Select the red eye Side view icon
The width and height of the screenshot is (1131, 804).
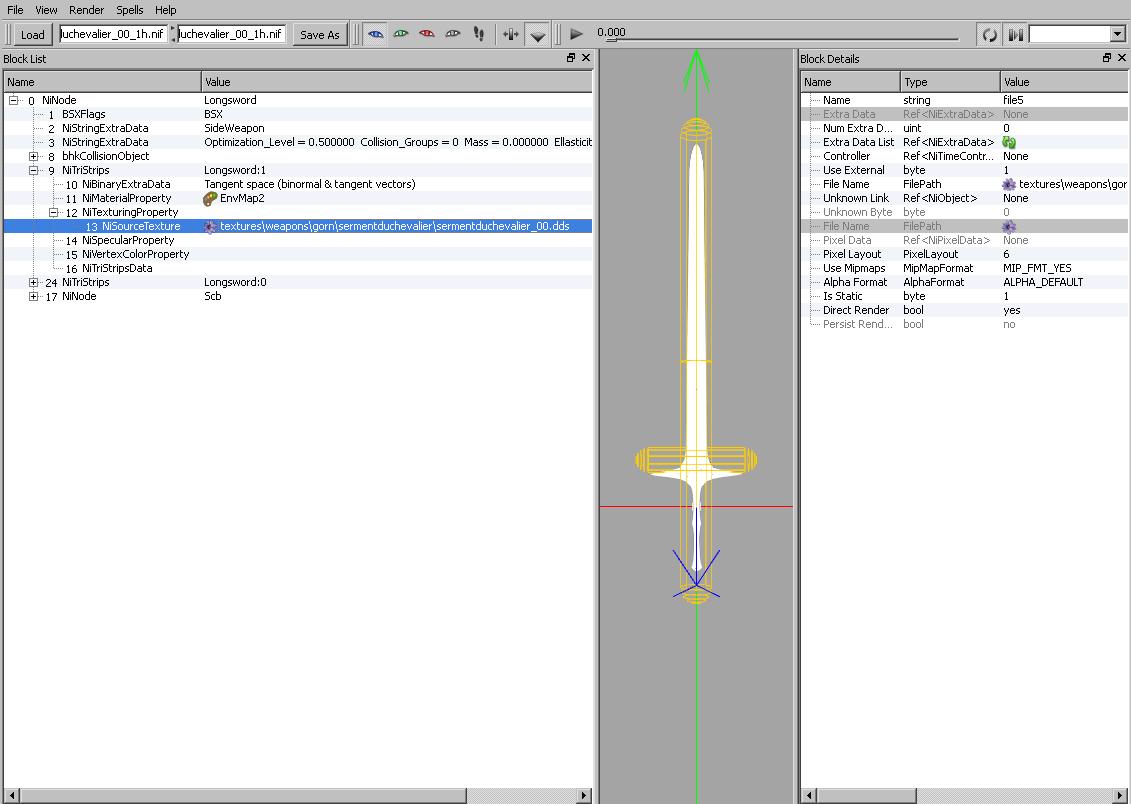[427, 34]
